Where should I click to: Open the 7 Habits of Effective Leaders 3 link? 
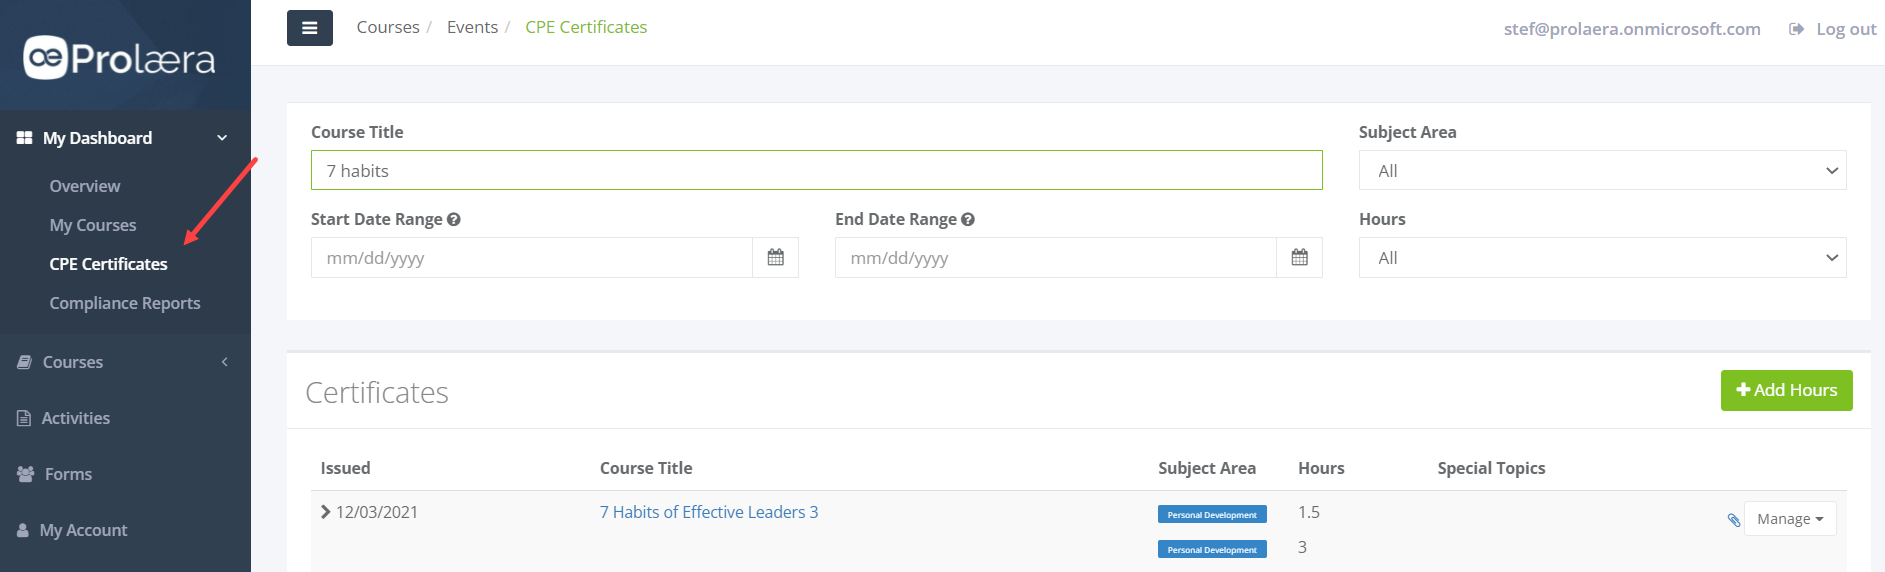[709, 512]
